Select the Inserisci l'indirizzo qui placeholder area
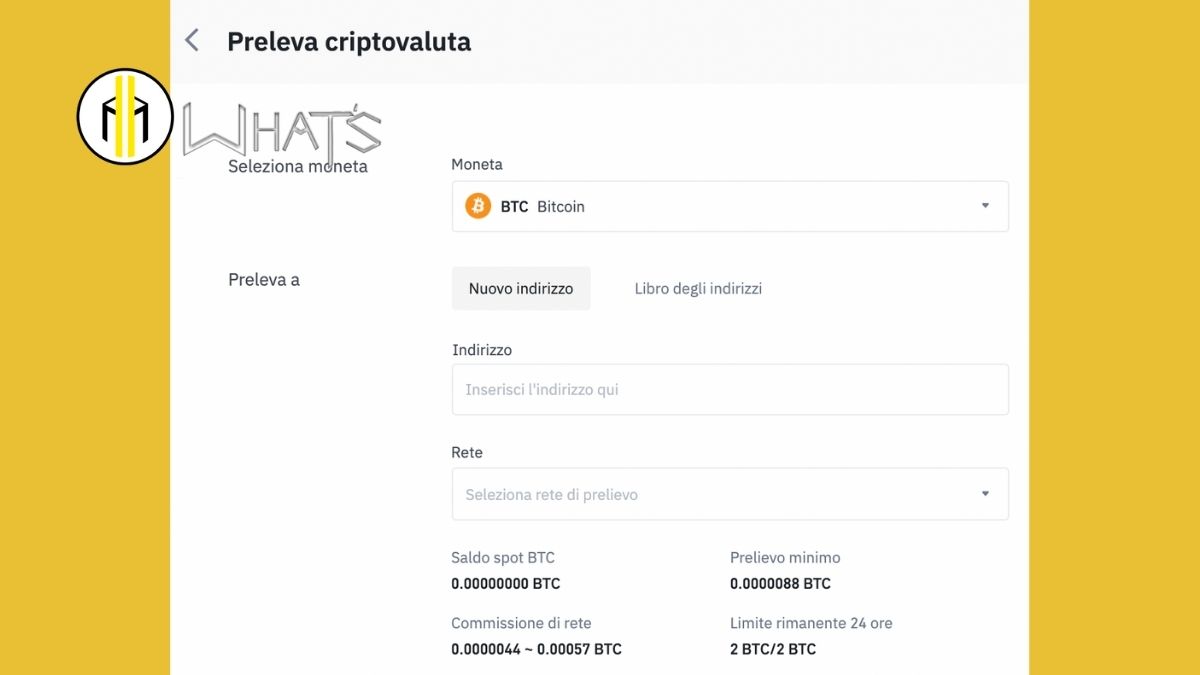Screen dimensions: 1200x675 coord(542,390)
